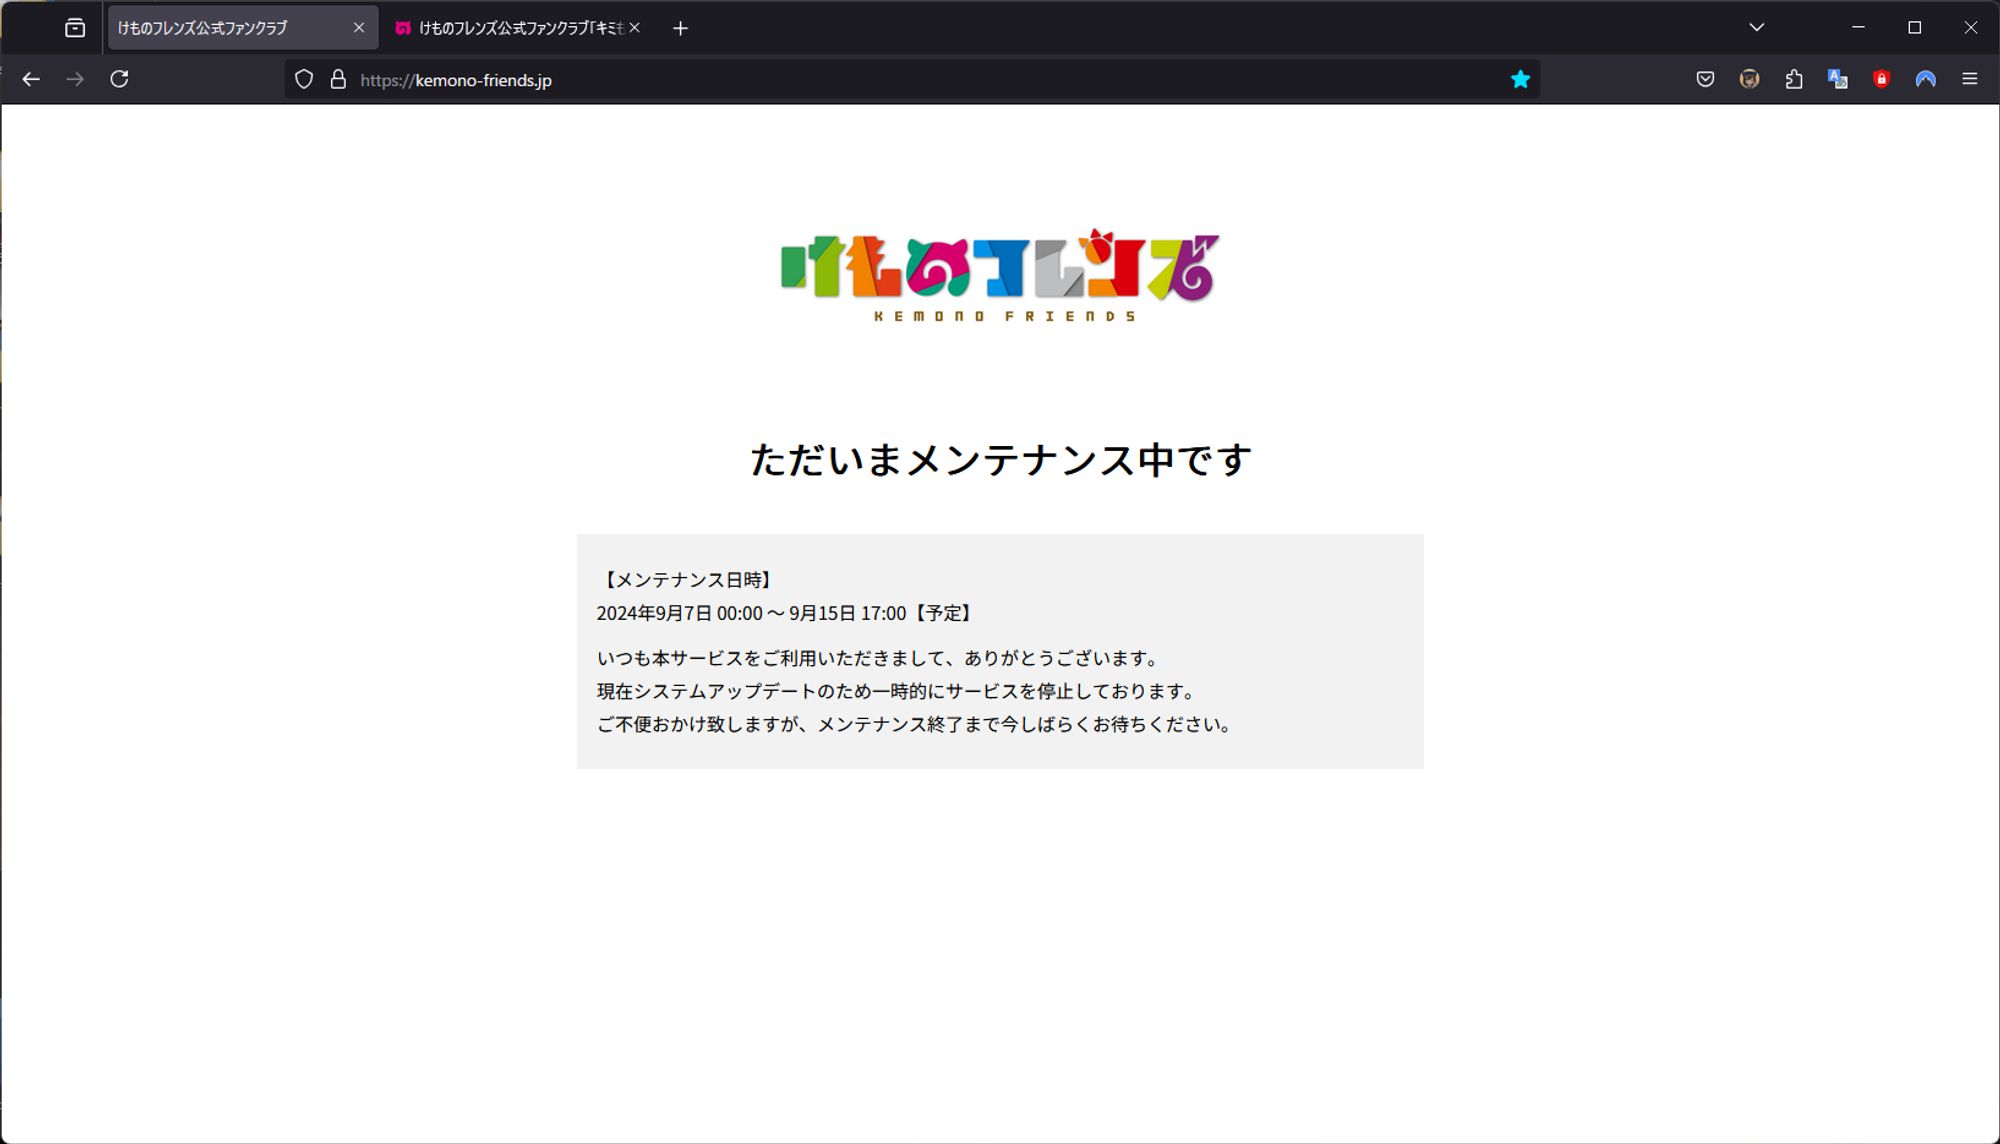
Task: Open Firefox View at tab bar start
Action: click(x=75, y=28)
